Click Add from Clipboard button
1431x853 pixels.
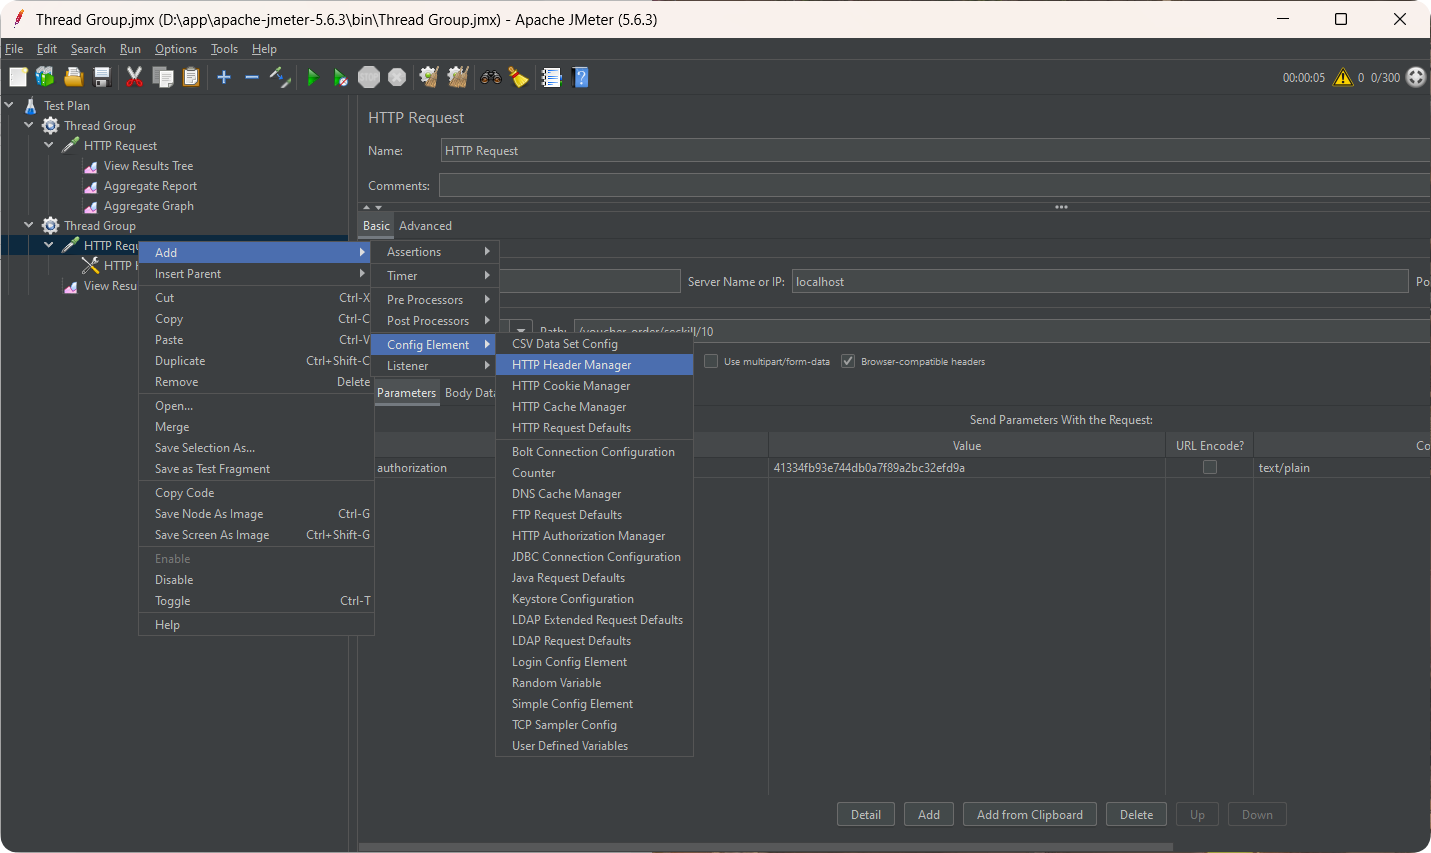(x=1030, y=815)
